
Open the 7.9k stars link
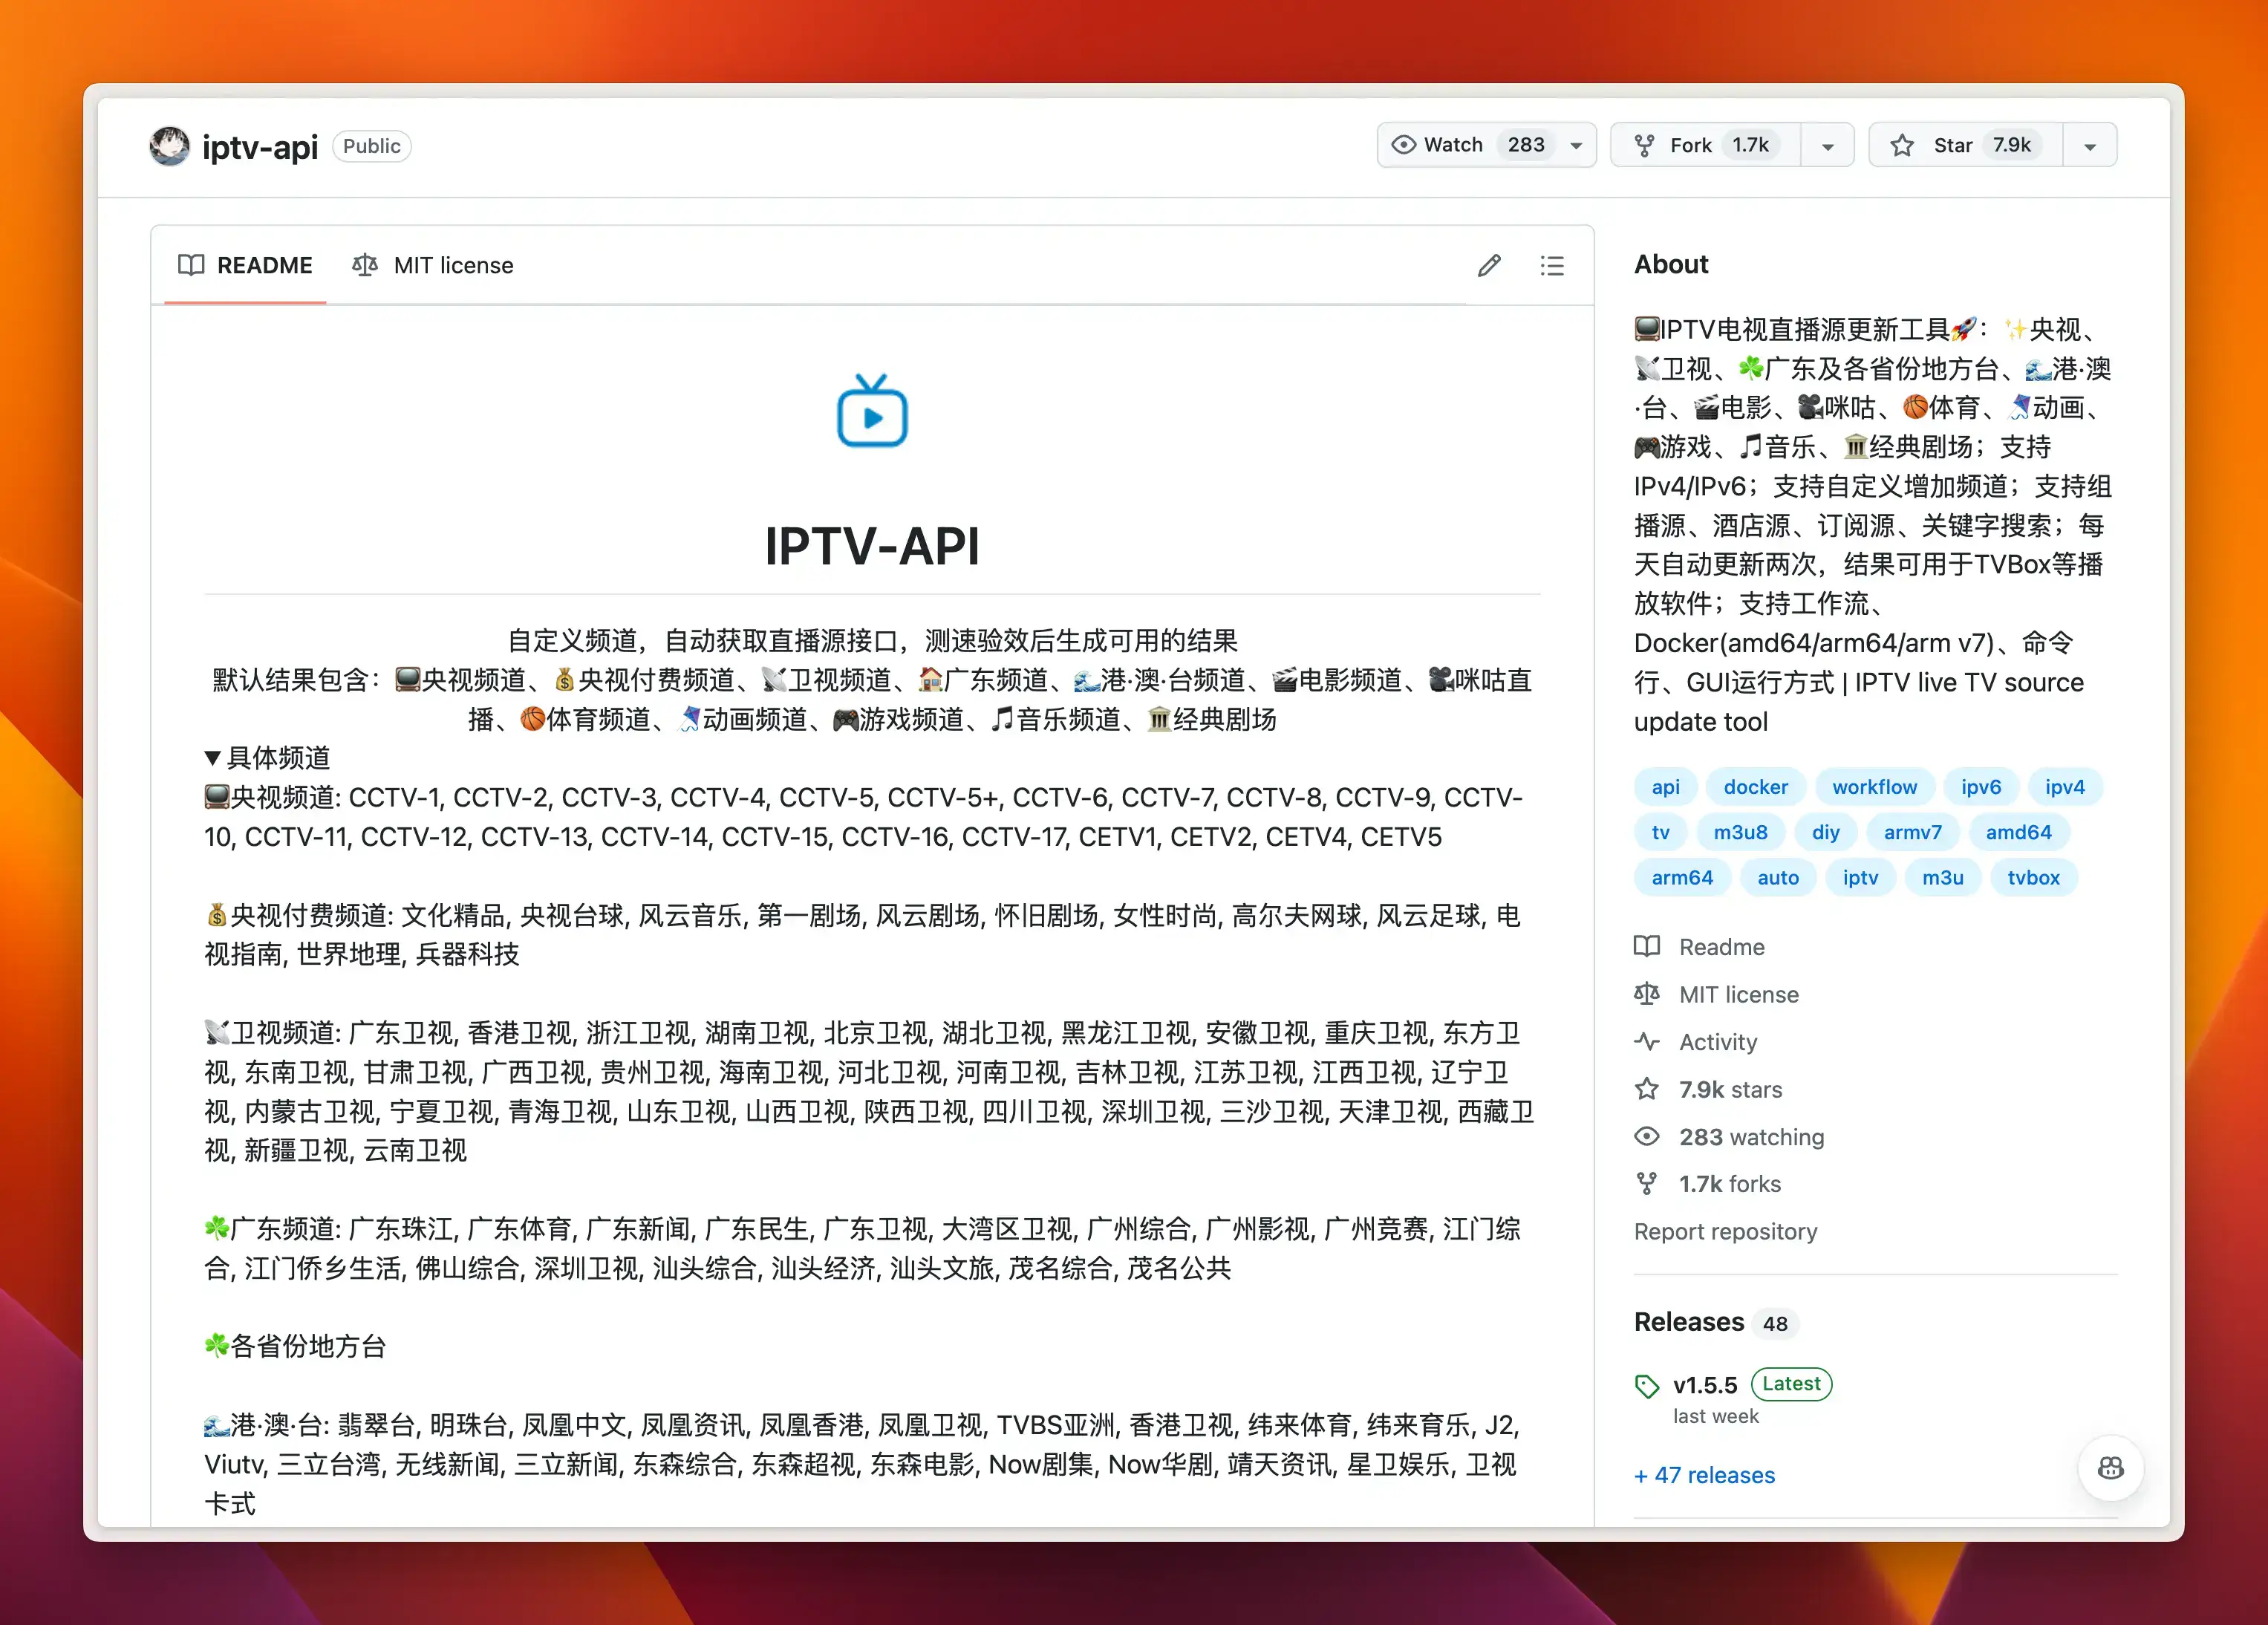[x=1730, y=1090]
